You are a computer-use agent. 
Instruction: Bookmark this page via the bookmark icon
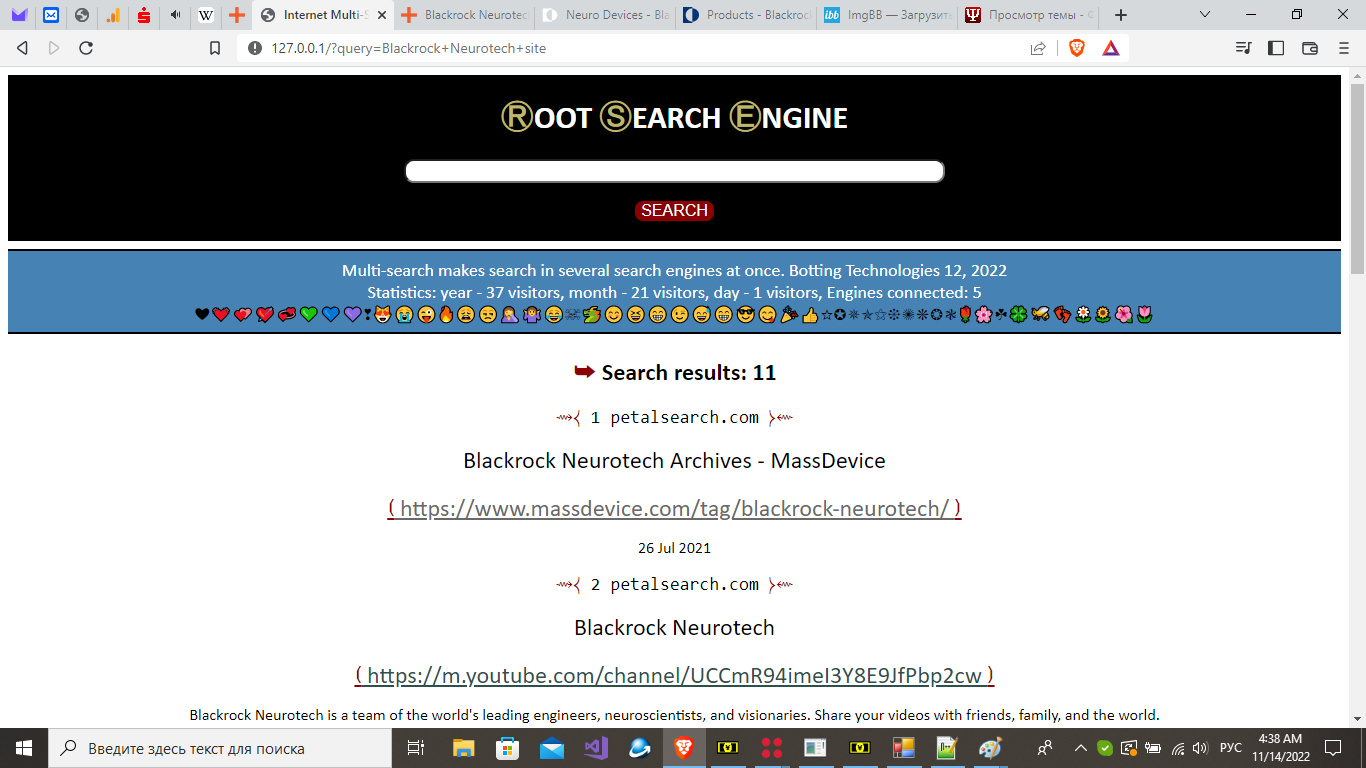pyautogui.click(x=215, y=48)
